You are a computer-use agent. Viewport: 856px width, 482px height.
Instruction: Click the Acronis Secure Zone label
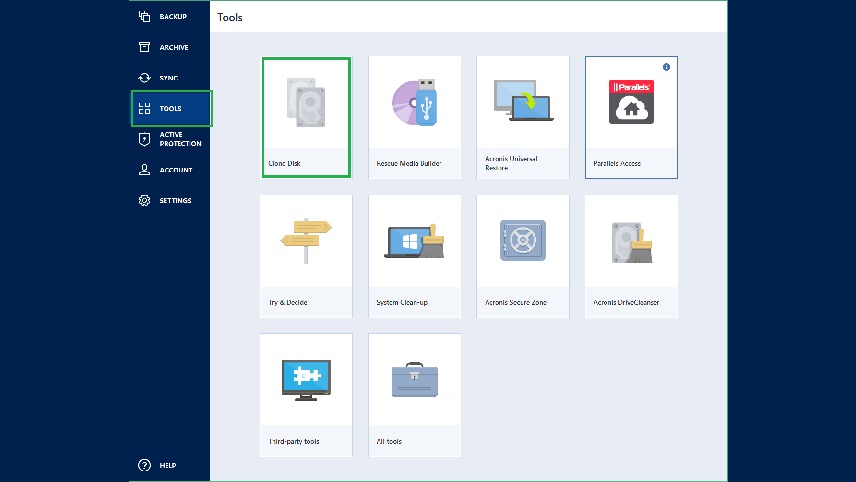coord(516,302)
